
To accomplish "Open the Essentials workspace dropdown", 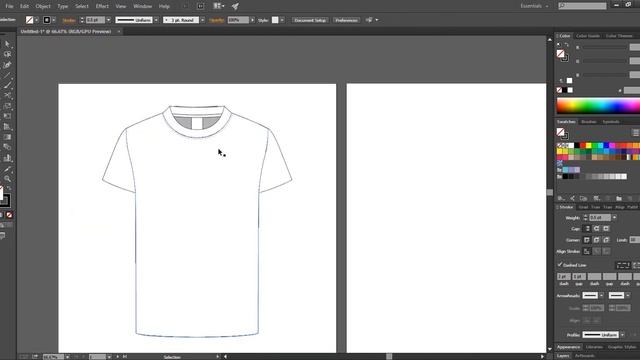I will click(x=534, y=6).
